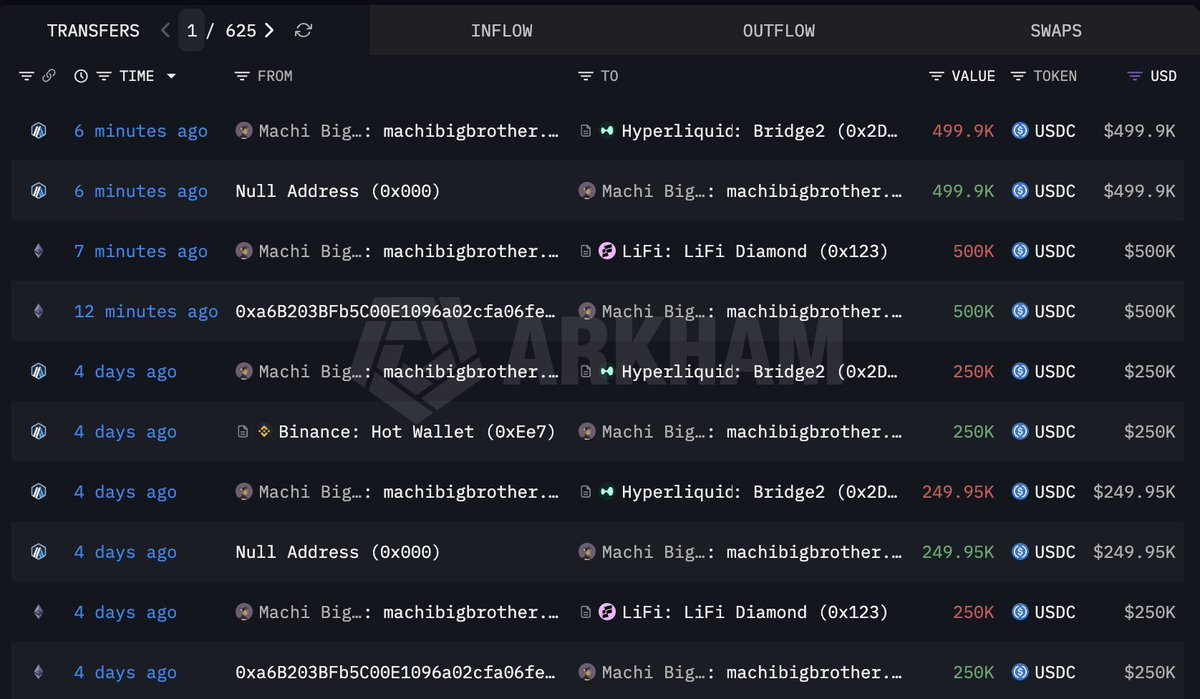Viewport: 1200px width, 699px height.
Task: Click the USDC token icon in the top row
Action: (x=1019, y=130)
